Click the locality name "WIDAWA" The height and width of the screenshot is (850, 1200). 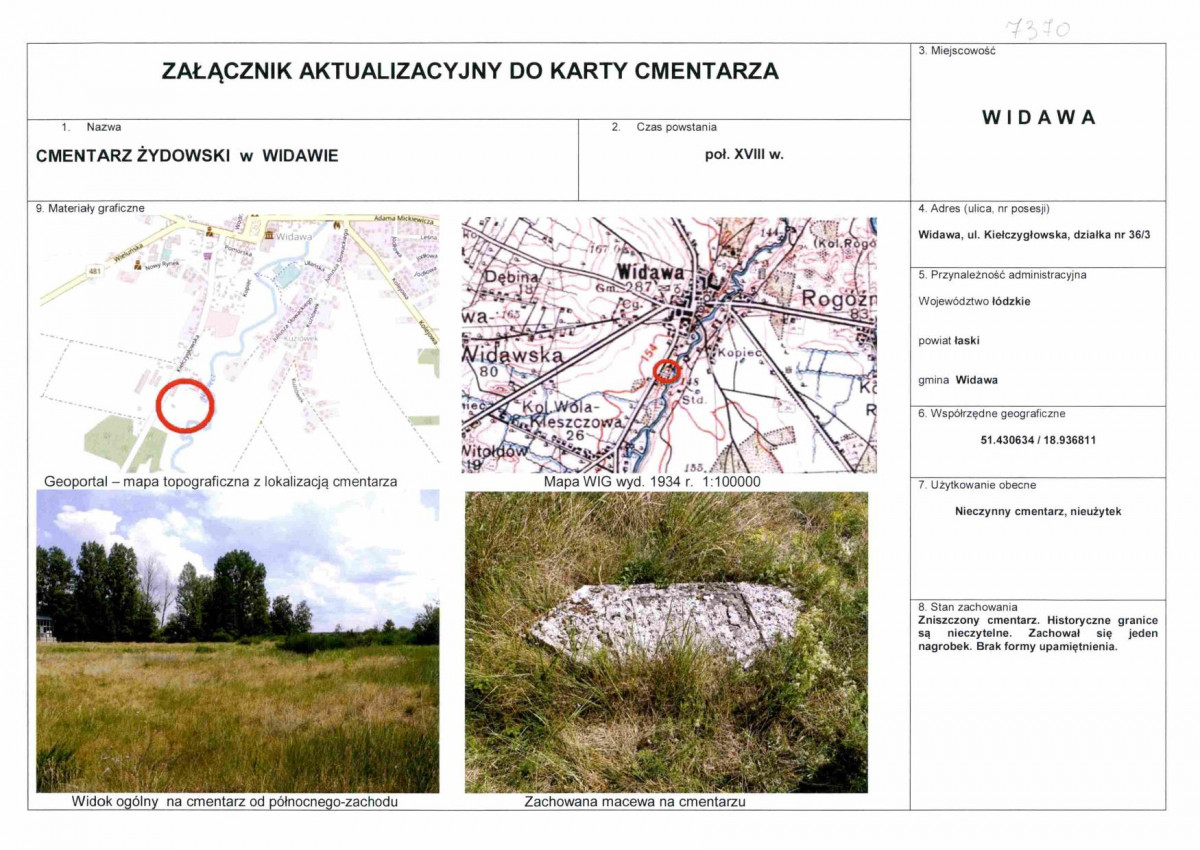pos(1039,117)
